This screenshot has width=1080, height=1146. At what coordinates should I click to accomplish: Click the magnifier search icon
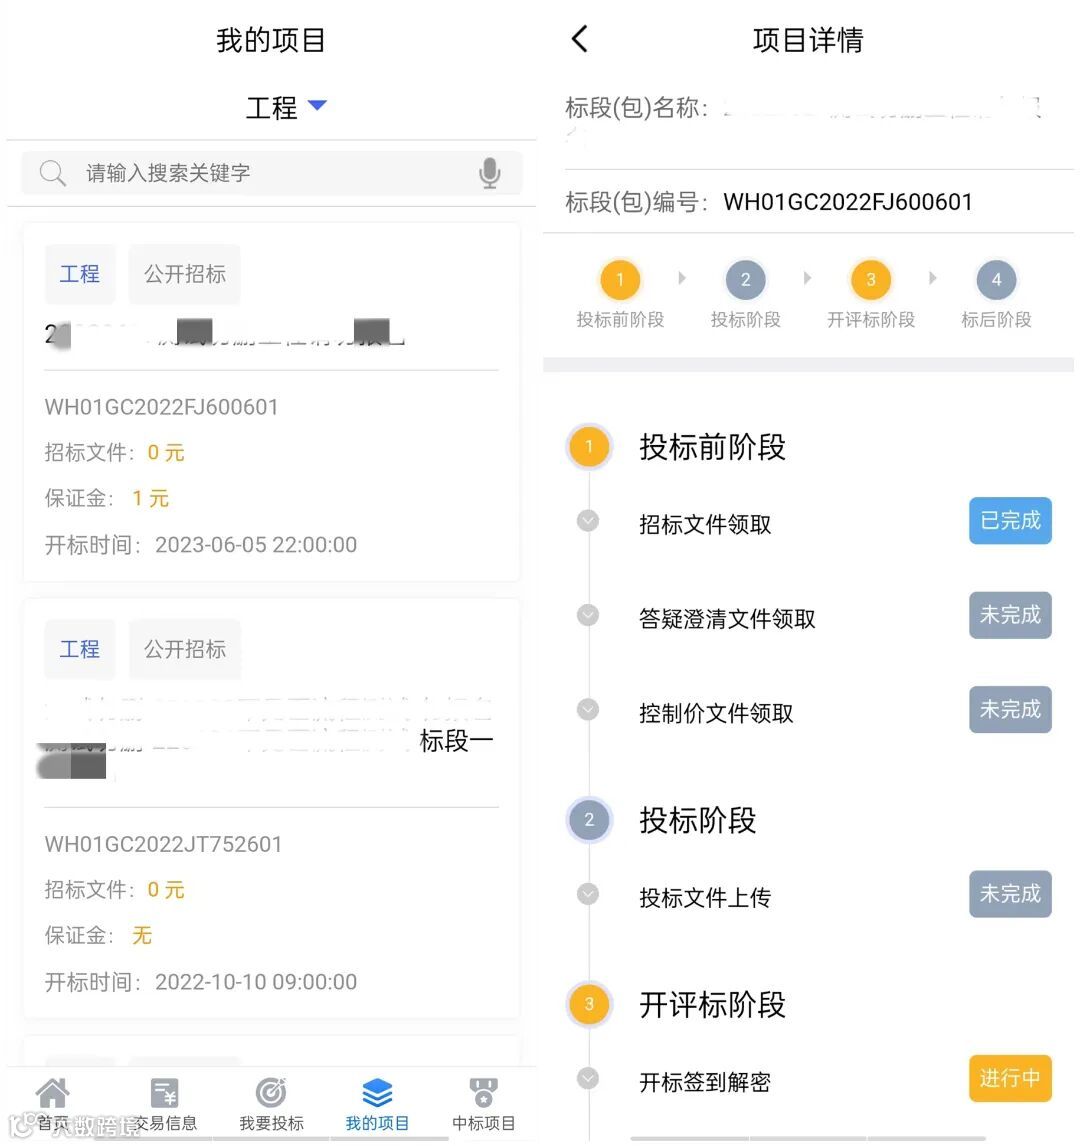pyautogui.click(x=52, y=173)
